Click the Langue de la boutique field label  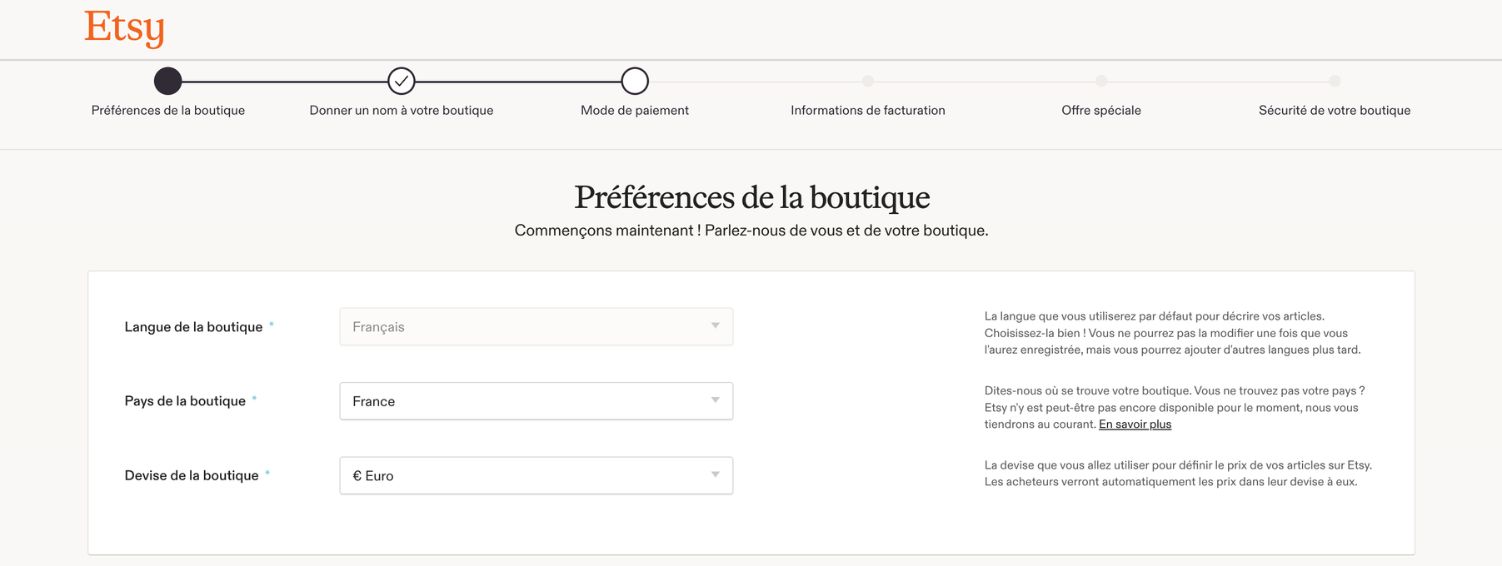pyautogui.click(x=193, y=327)
